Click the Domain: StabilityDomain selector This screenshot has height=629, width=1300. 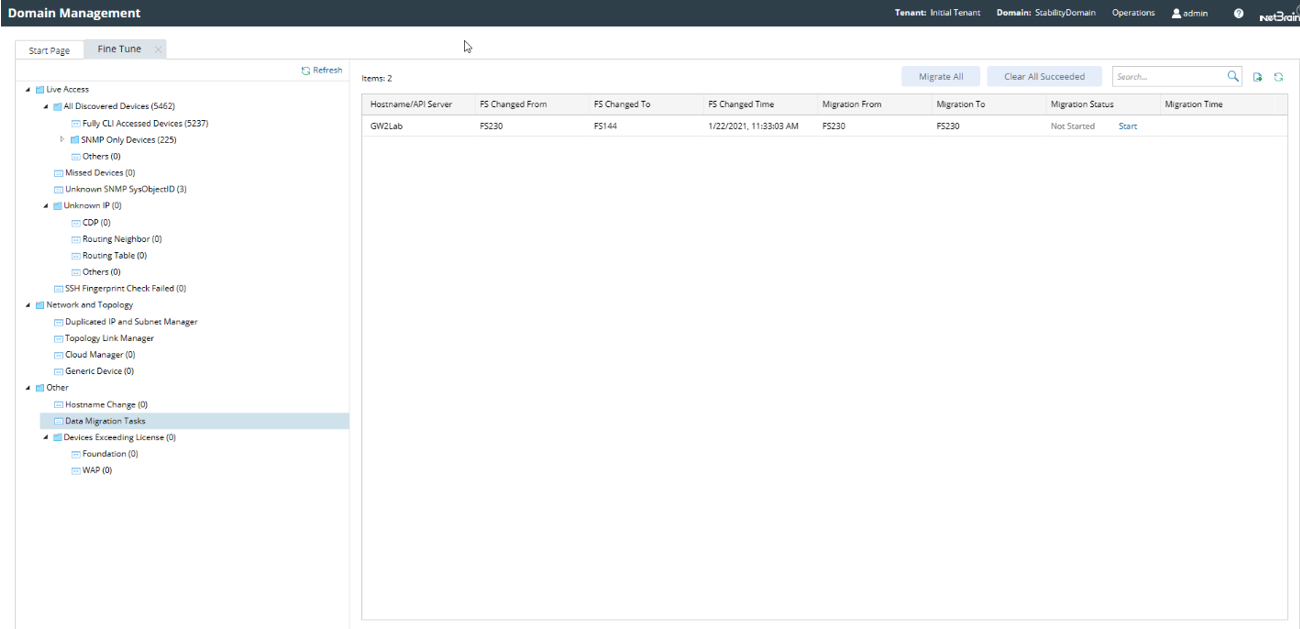(1046, 13)
